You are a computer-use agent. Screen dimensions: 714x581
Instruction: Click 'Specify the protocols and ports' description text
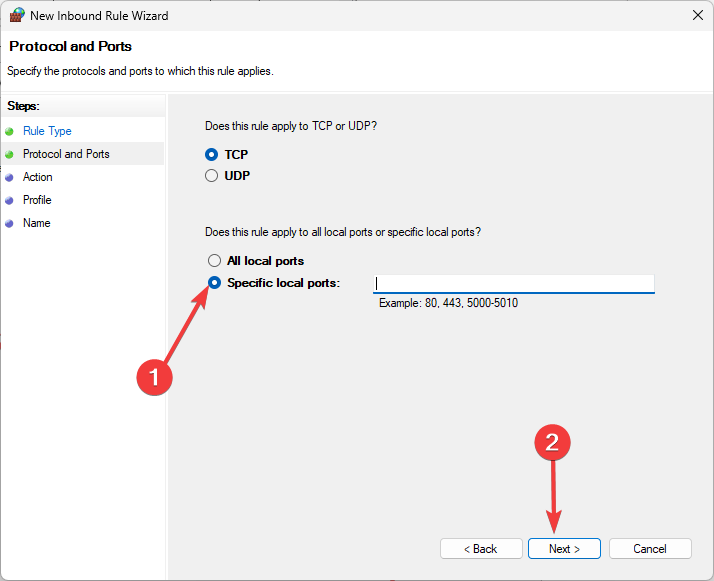[140, 71]
